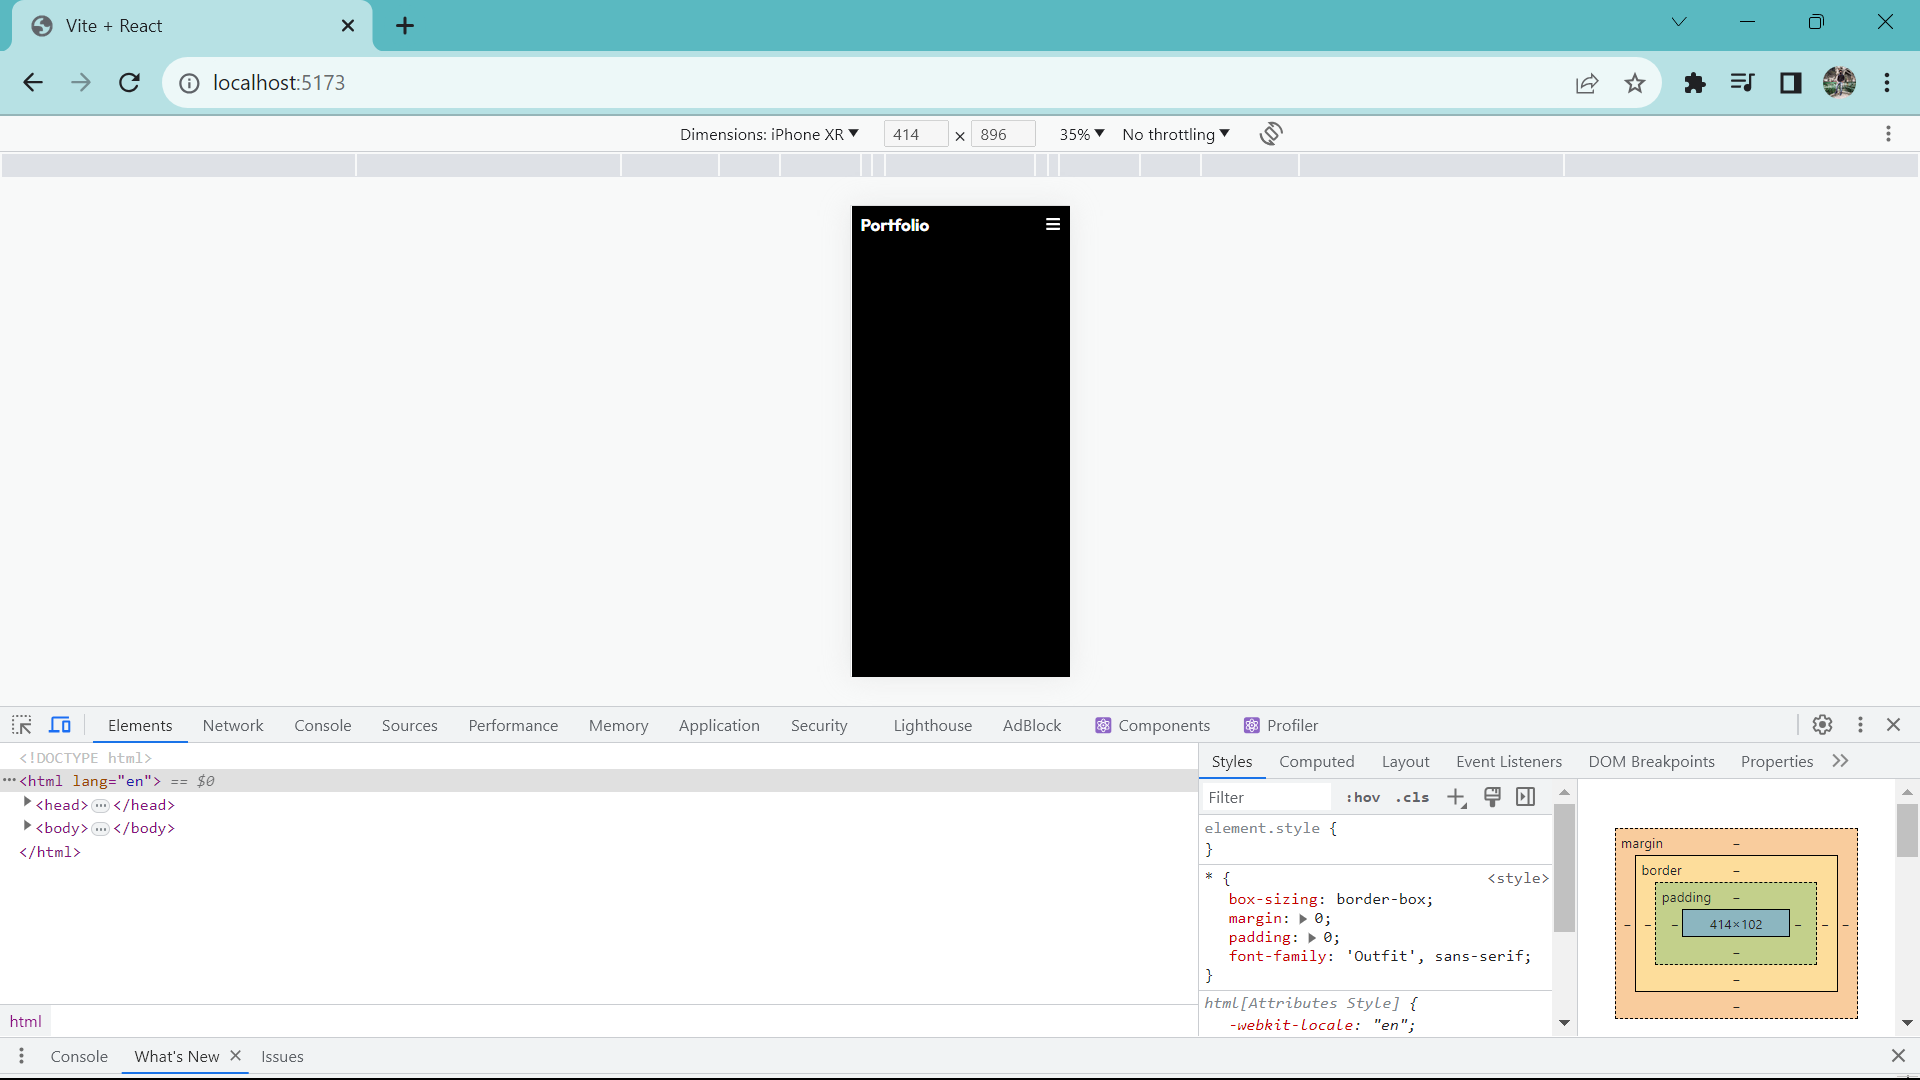The height and width of the screenshot is (1080, 1920).
Task: Reload the localhost page
Action: pos(129,83)
